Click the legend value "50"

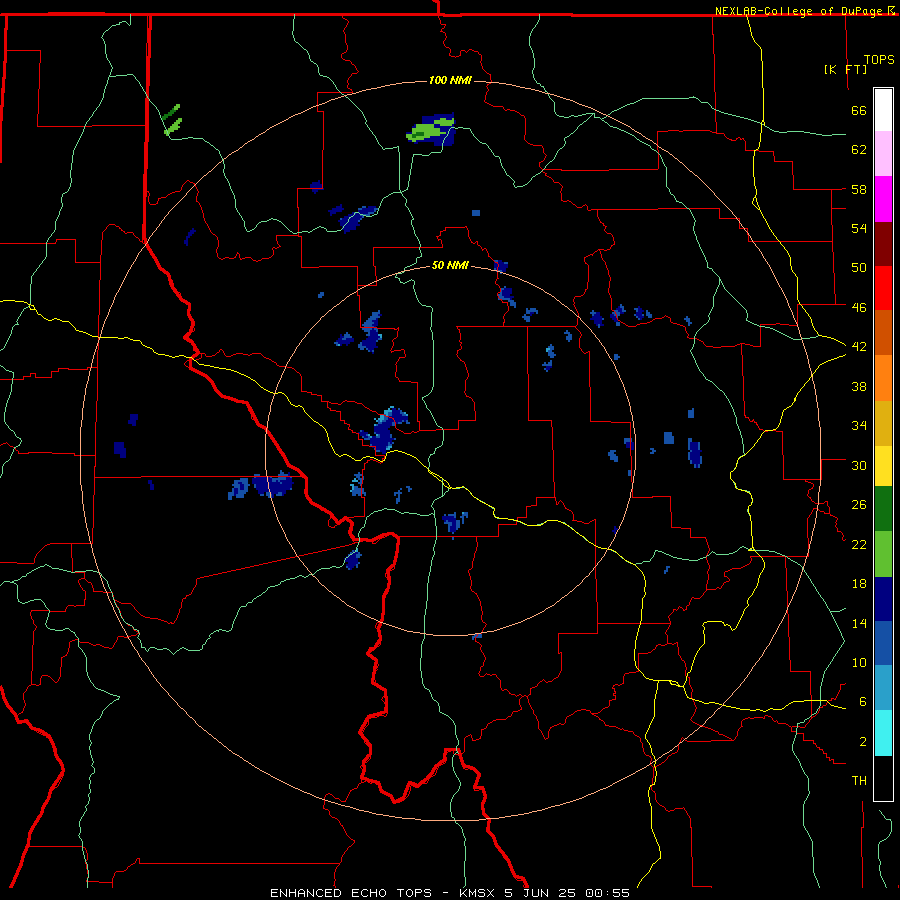(x=859, y=268)
